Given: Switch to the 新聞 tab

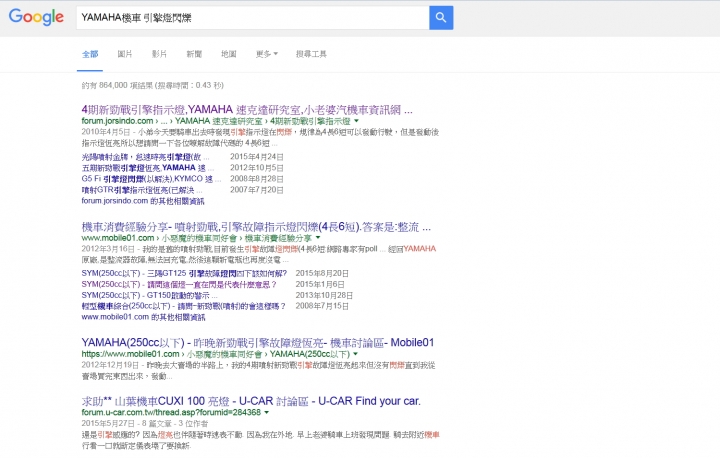Looking at the screenshot, I should click(194, 54).
